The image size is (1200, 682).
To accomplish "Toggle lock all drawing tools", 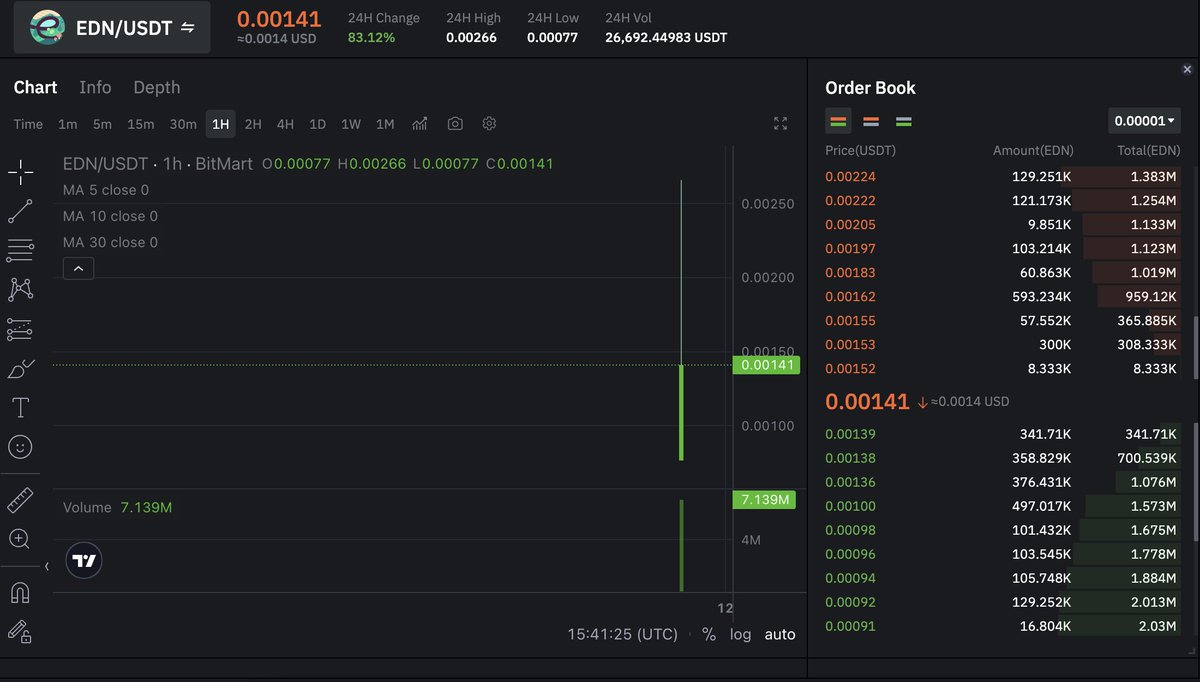I will 20,631.
